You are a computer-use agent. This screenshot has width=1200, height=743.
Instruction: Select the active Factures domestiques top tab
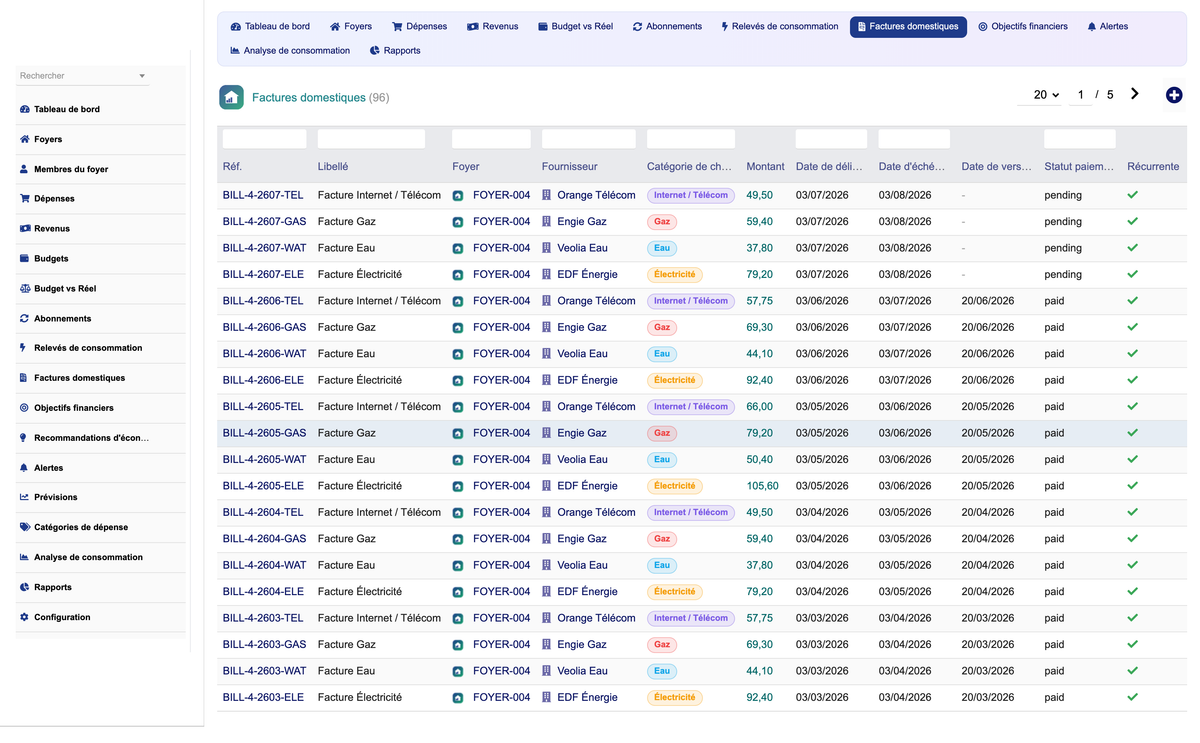(908, 27)
